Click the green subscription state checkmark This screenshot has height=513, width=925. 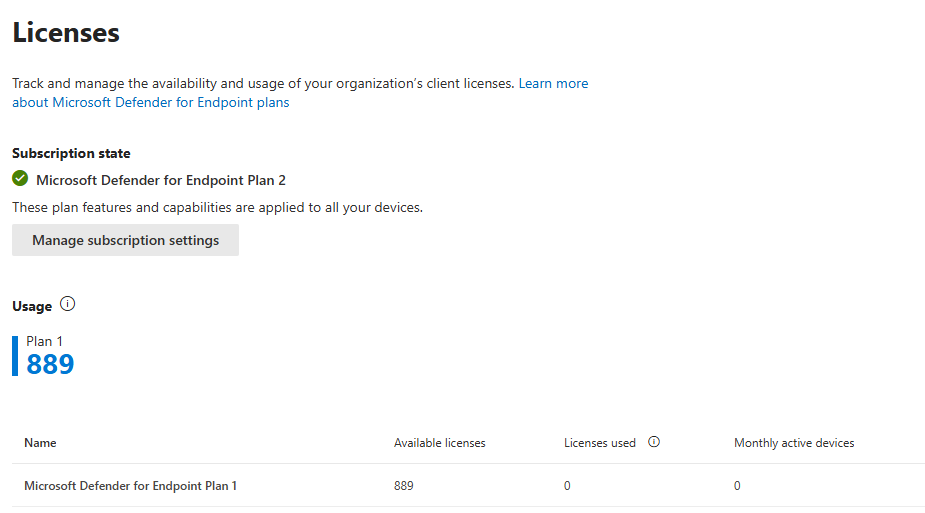pyautogui.click(x=20, y=179)
